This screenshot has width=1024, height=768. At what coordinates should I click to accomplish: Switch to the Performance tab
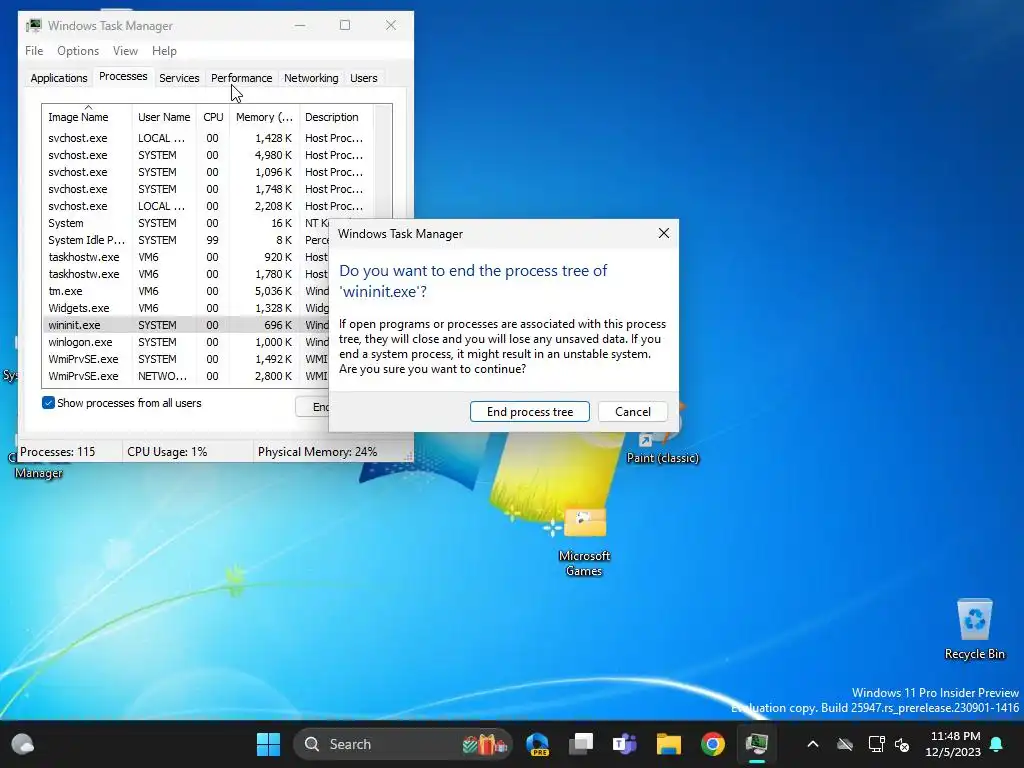click(241, 78)
